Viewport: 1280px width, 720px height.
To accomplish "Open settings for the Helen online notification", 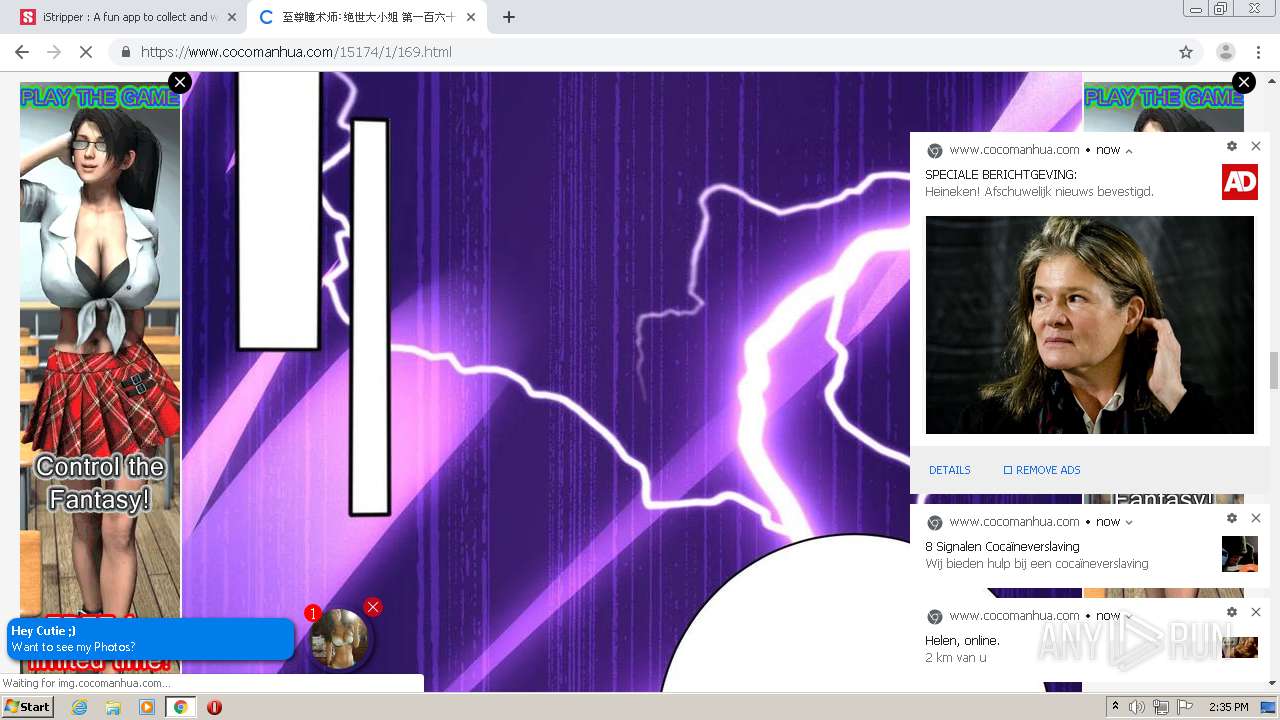I will [1232, 612].
